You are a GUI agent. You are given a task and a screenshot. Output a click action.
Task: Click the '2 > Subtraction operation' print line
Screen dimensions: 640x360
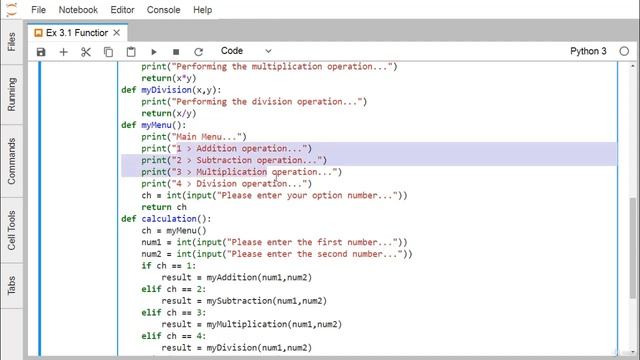(x=234, y=160)
